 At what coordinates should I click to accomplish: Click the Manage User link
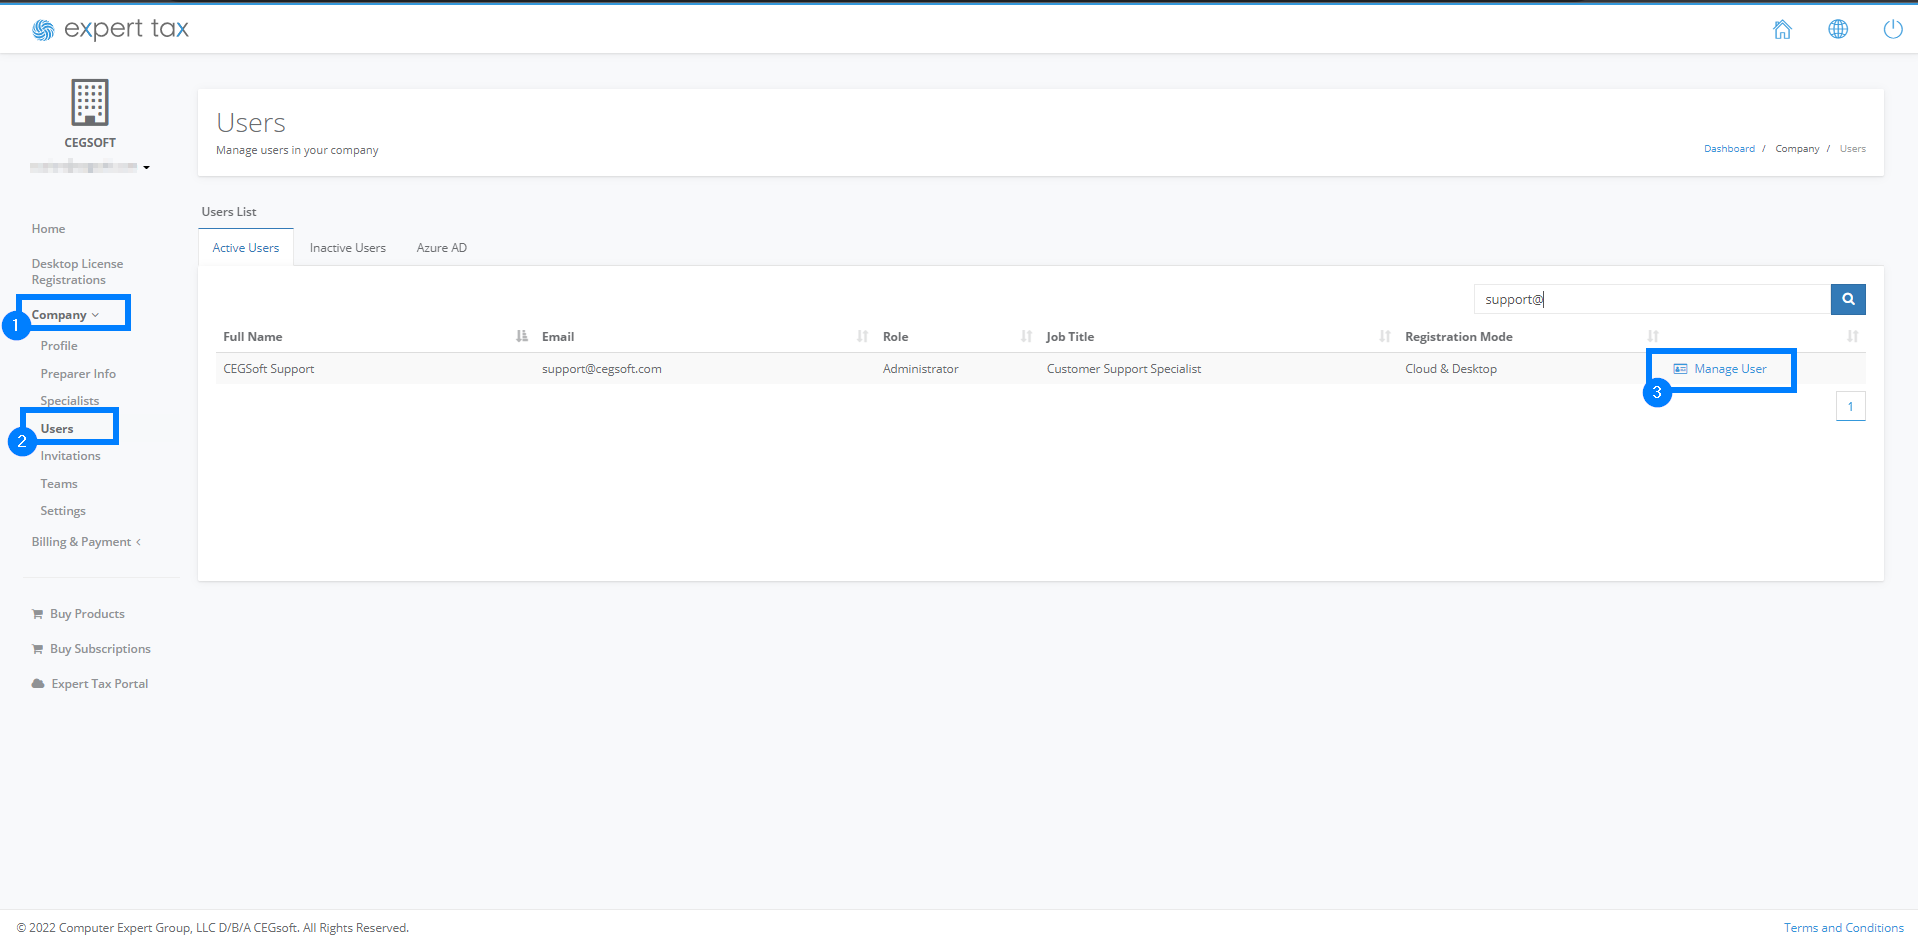1730,369
